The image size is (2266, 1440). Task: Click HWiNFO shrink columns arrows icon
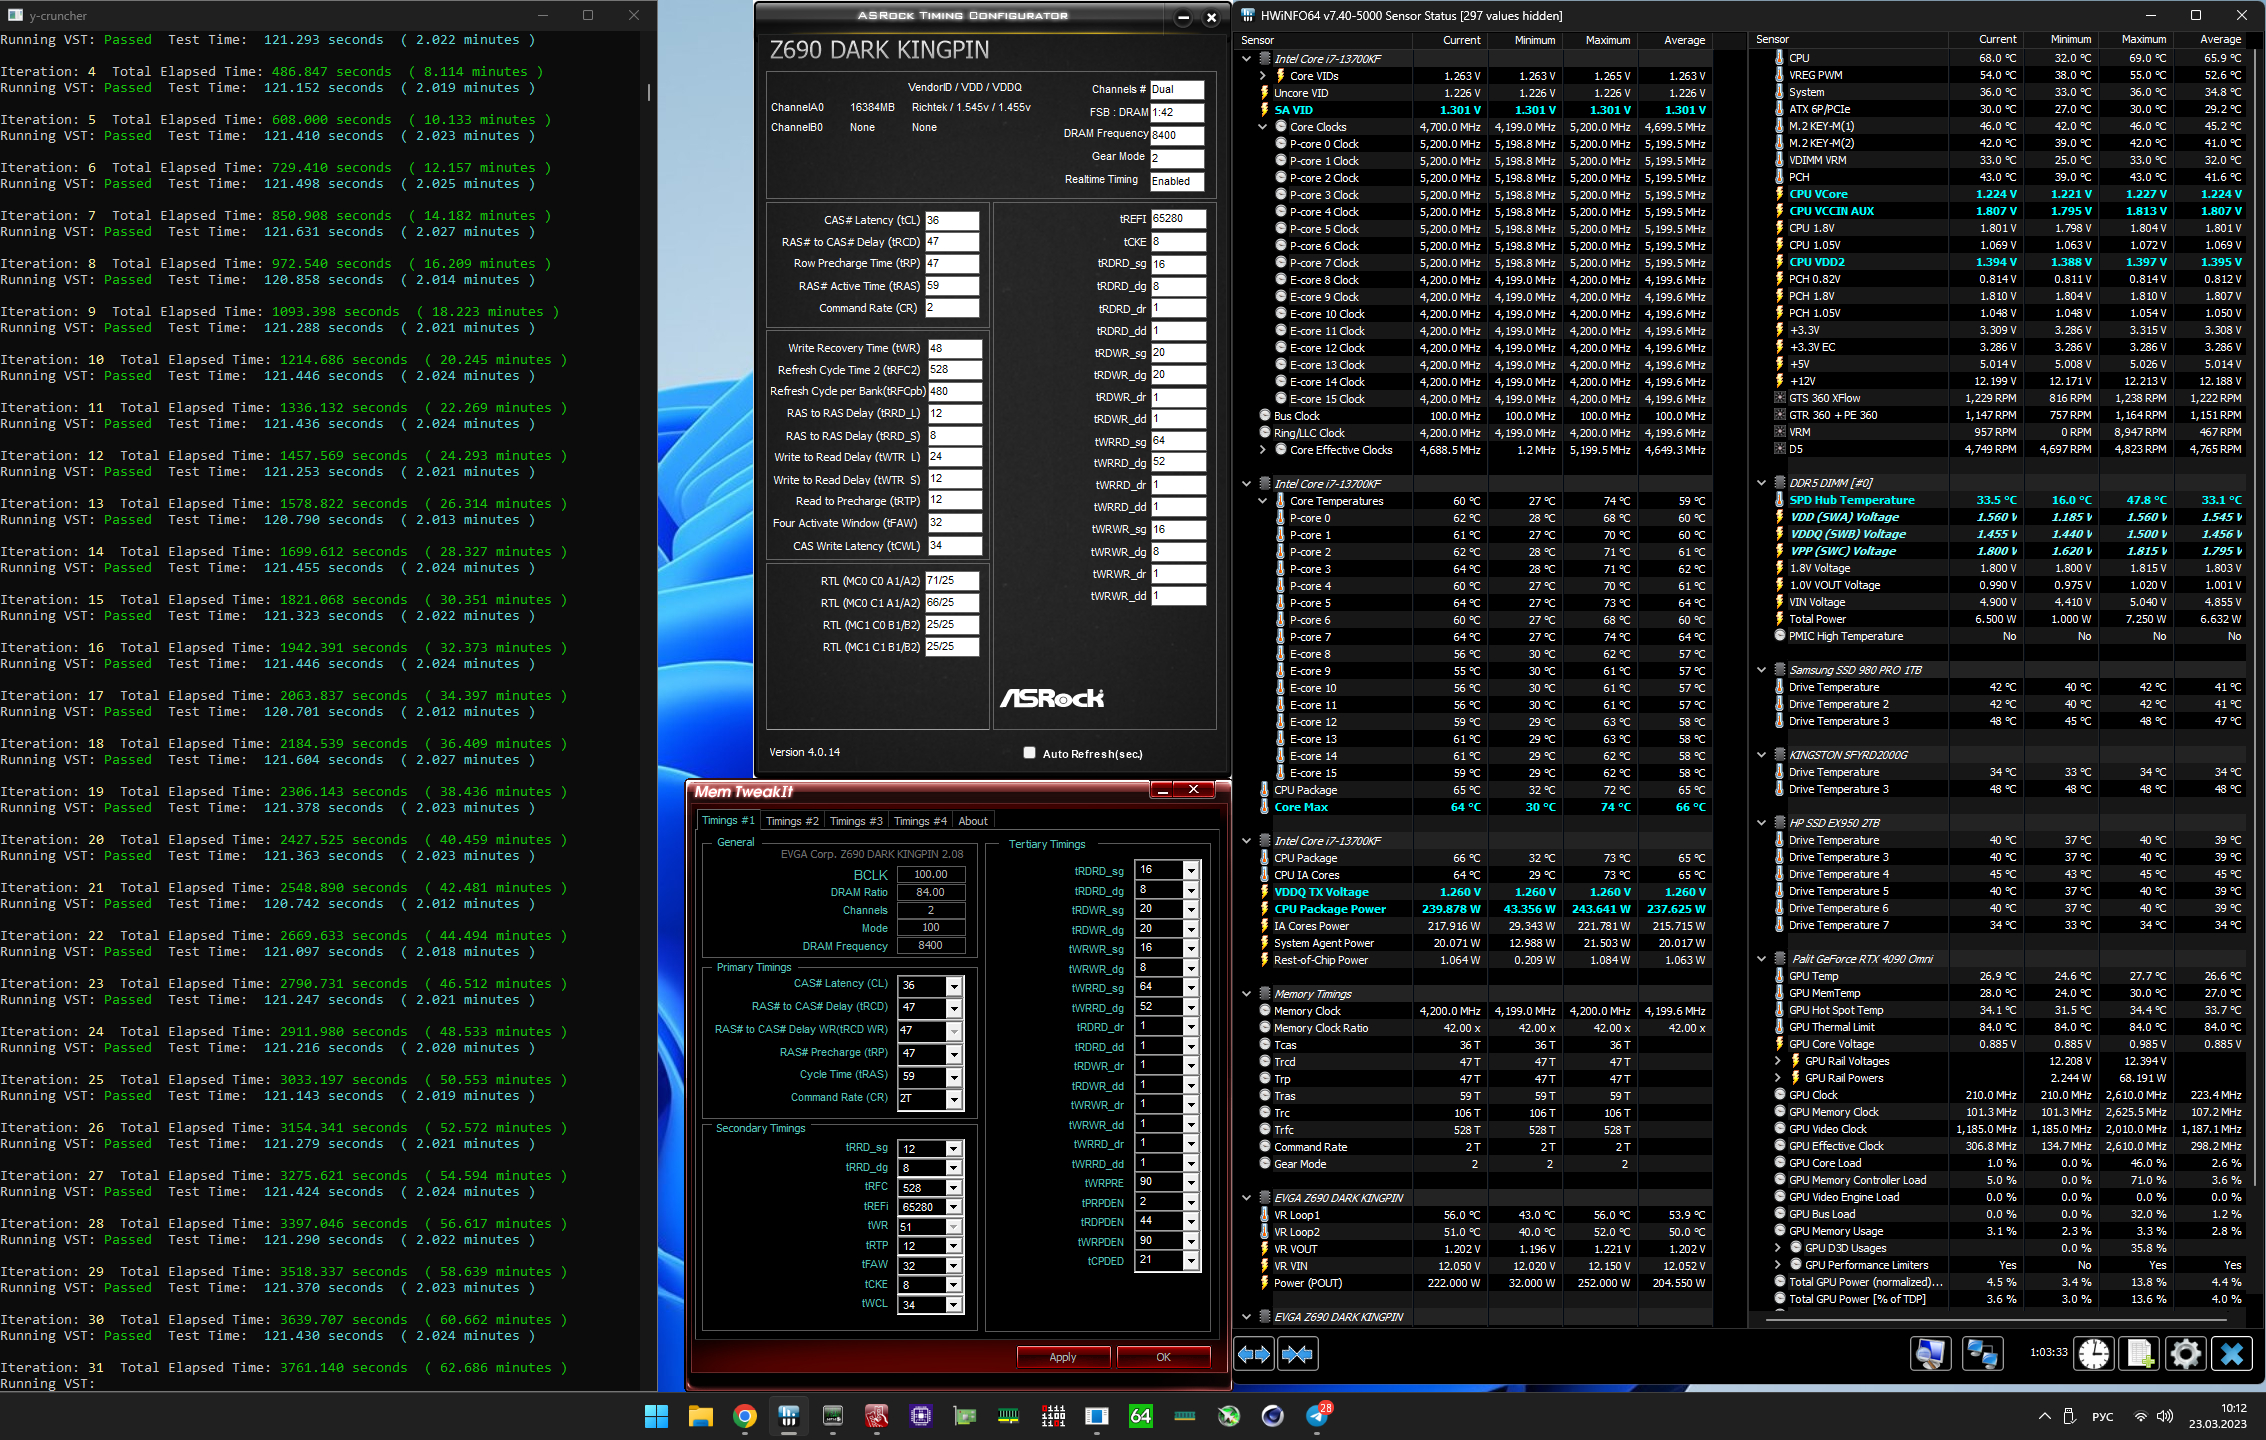pos(1297,1354)
